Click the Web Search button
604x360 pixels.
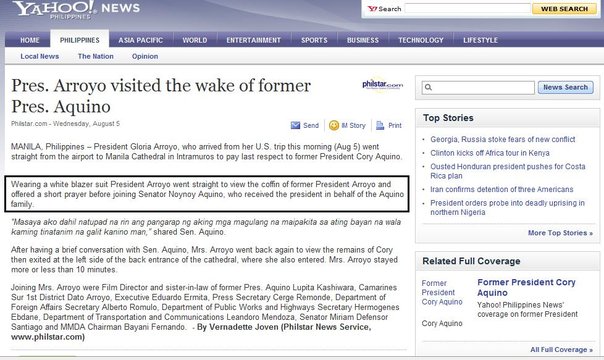click(x=564, y=9)
